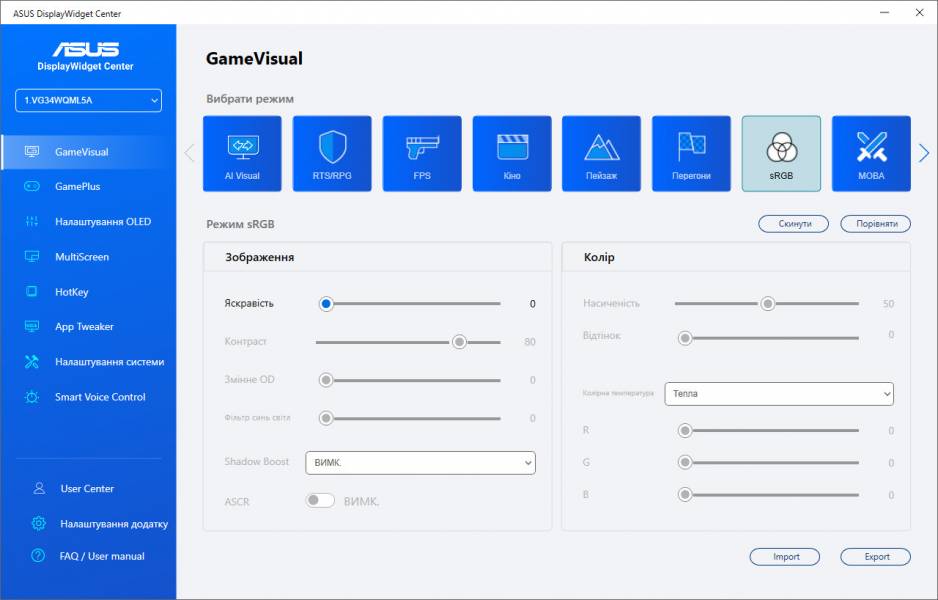This screenshot has width=938, height=600.
Task: Open FAQ / User manual link
Action: 102,556
